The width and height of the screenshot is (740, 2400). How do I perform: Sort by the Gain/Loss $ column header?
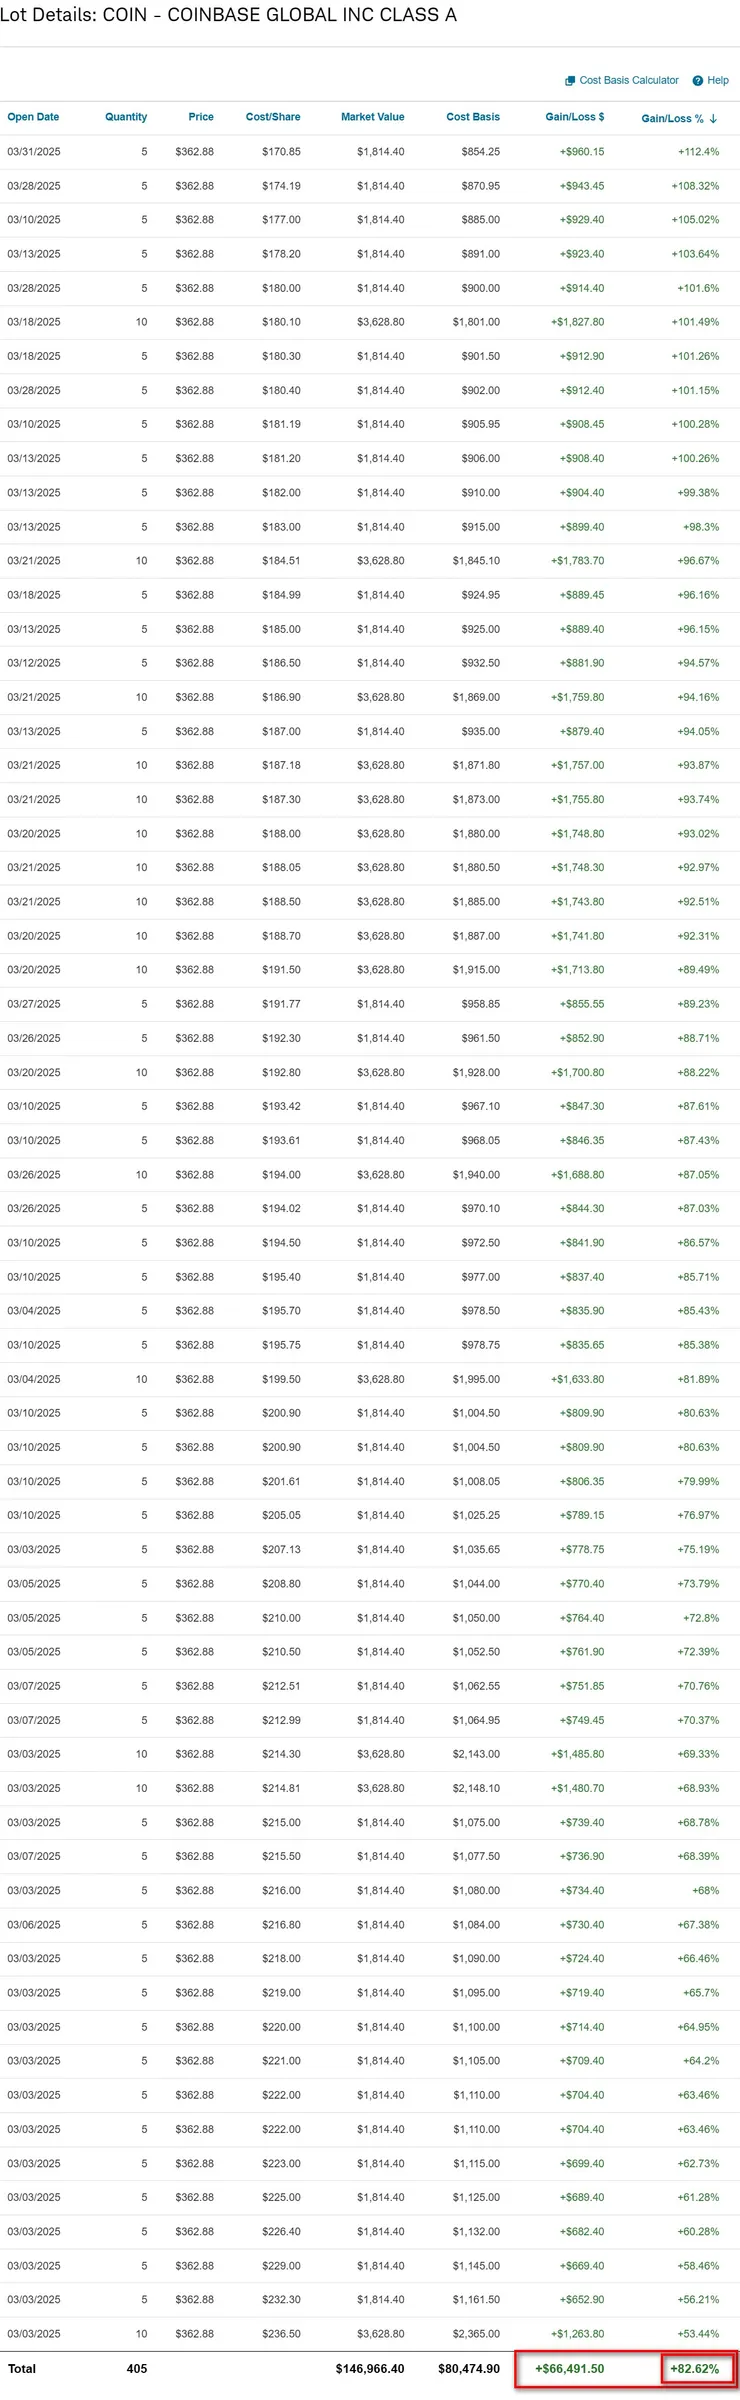coord(575,117)
